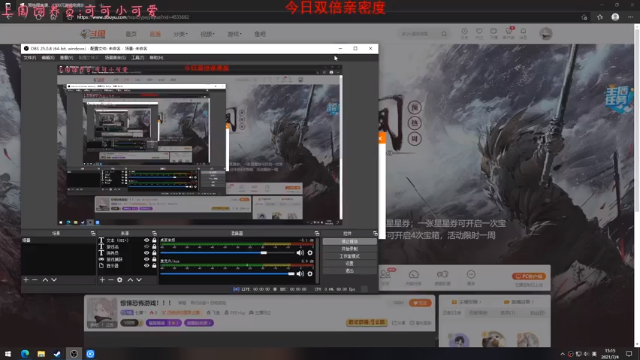Switch to OBS from the taskbar
Viewport: 640px width, 360px height.
click(73, 353)
